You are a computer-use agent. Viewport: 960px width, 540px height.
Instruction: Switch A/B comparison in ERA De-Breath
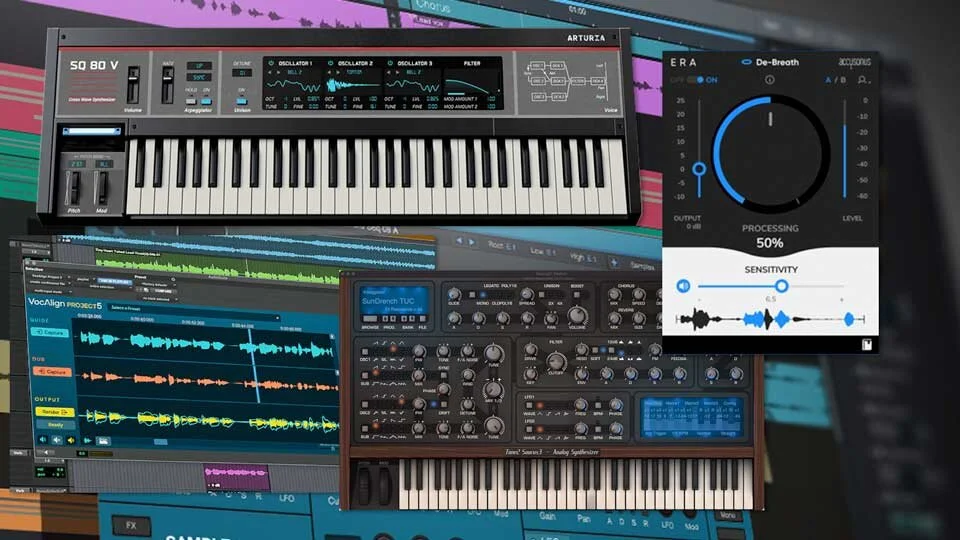[835, 80]
